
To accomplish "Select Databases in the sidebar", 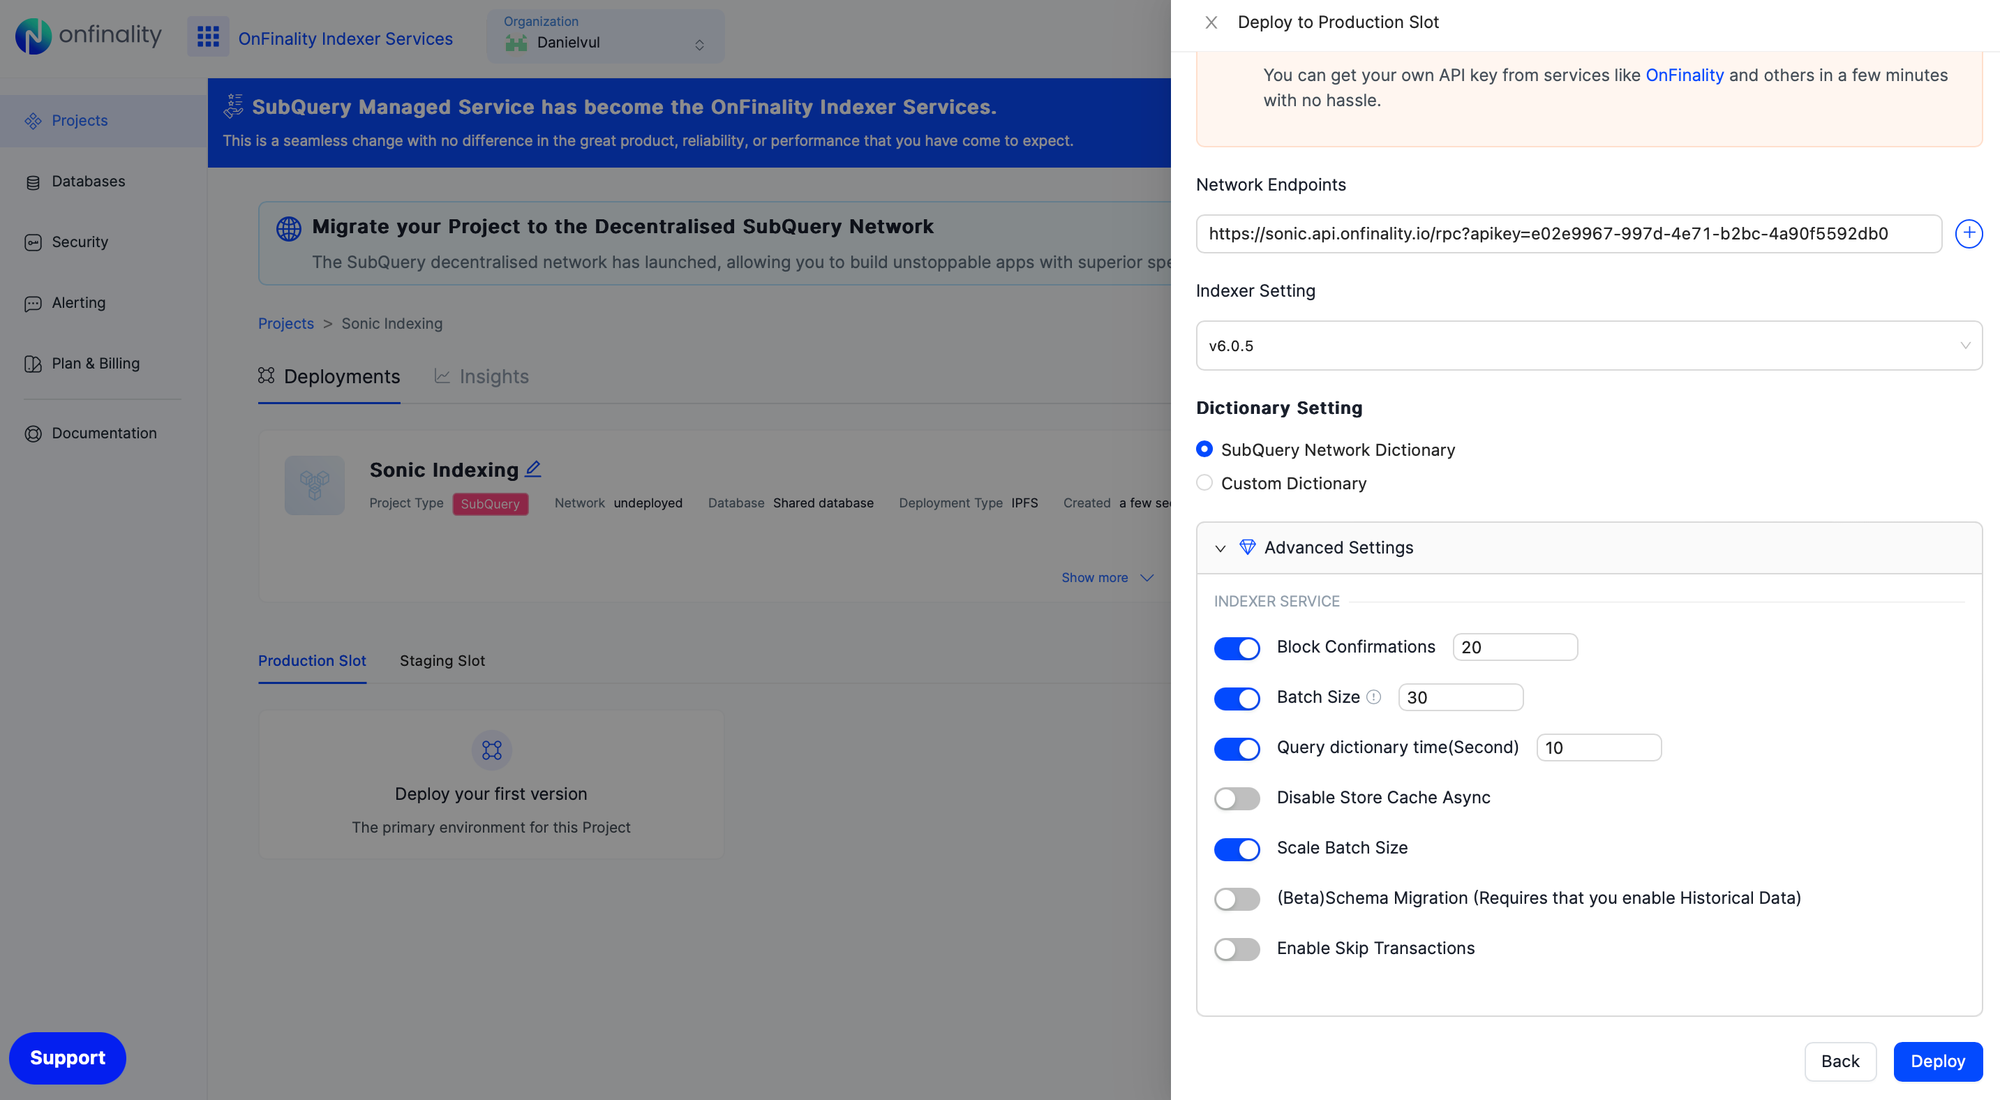I will click(x=88, y=181).
